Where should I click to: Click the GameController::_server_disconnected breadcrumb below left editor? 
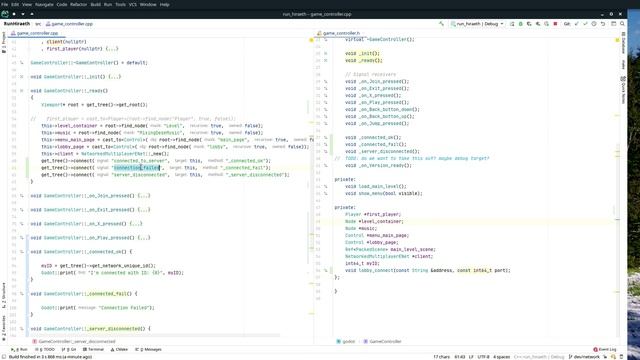tap(74, 342)
